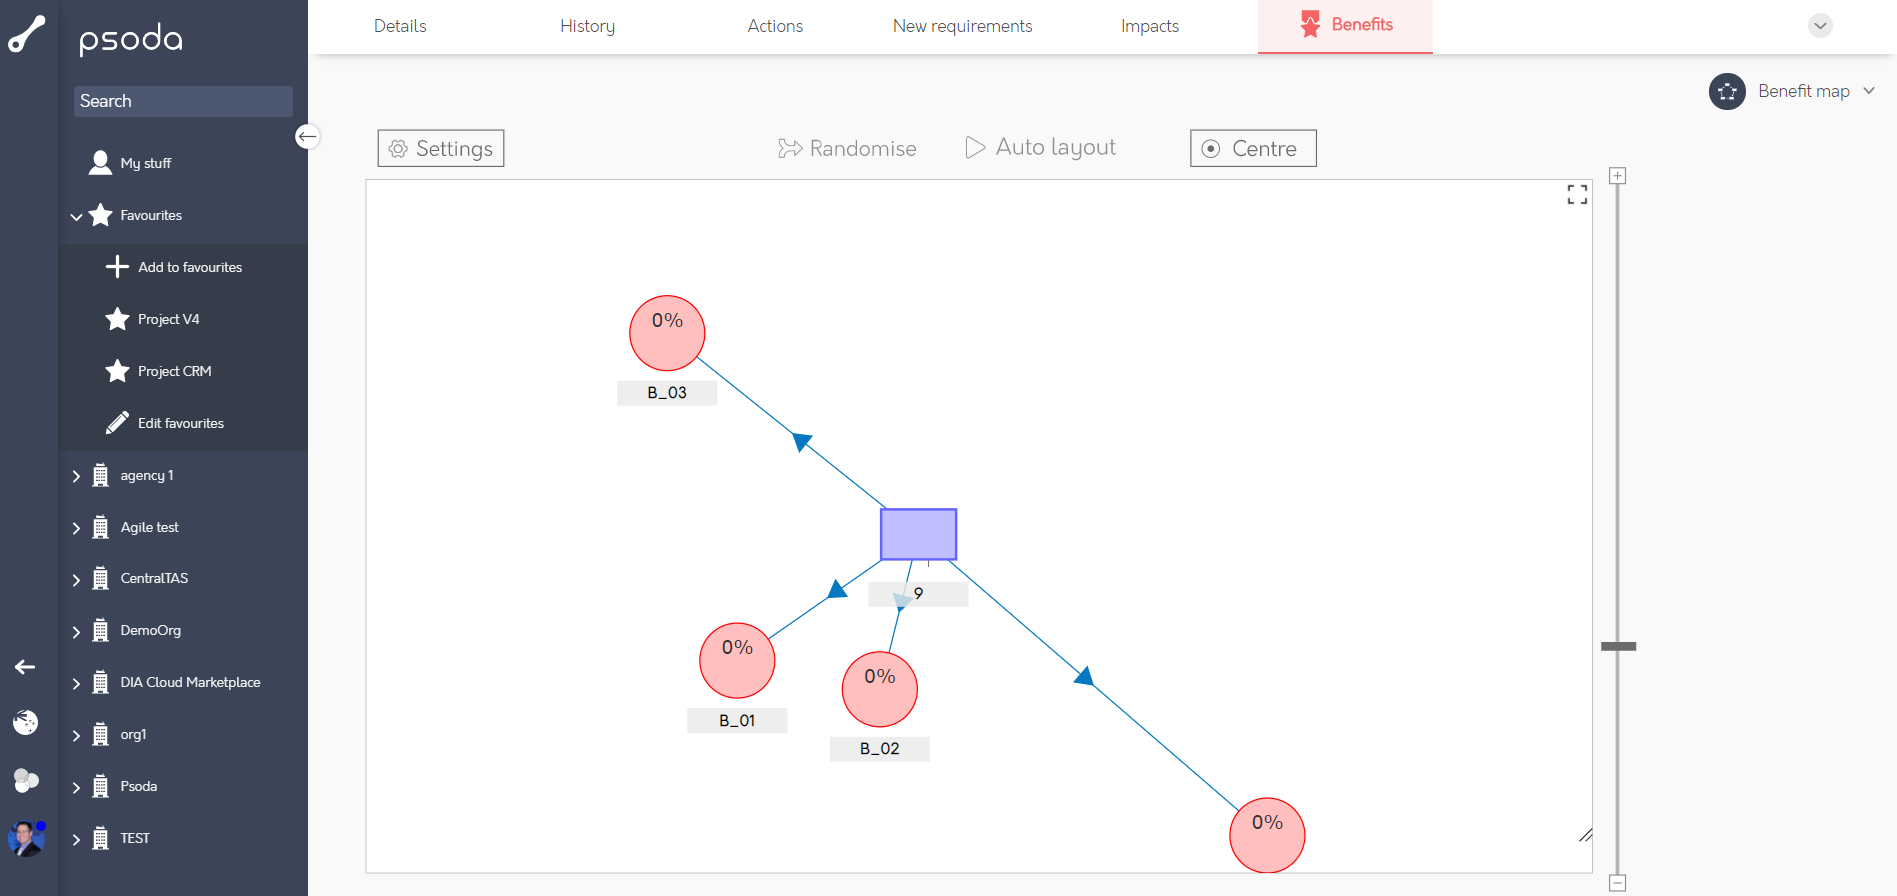1897x896 pixels.
Task: Open the Benefit map dropdown
Action: click(x=1795, y=91)
